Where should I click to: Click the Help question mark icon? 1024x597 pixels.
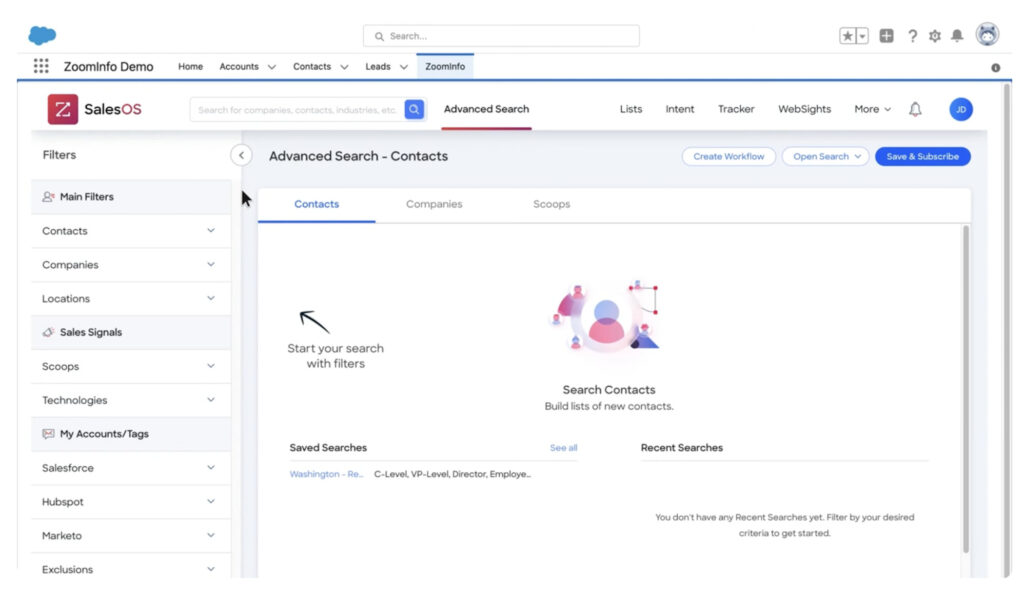point(912,34)
